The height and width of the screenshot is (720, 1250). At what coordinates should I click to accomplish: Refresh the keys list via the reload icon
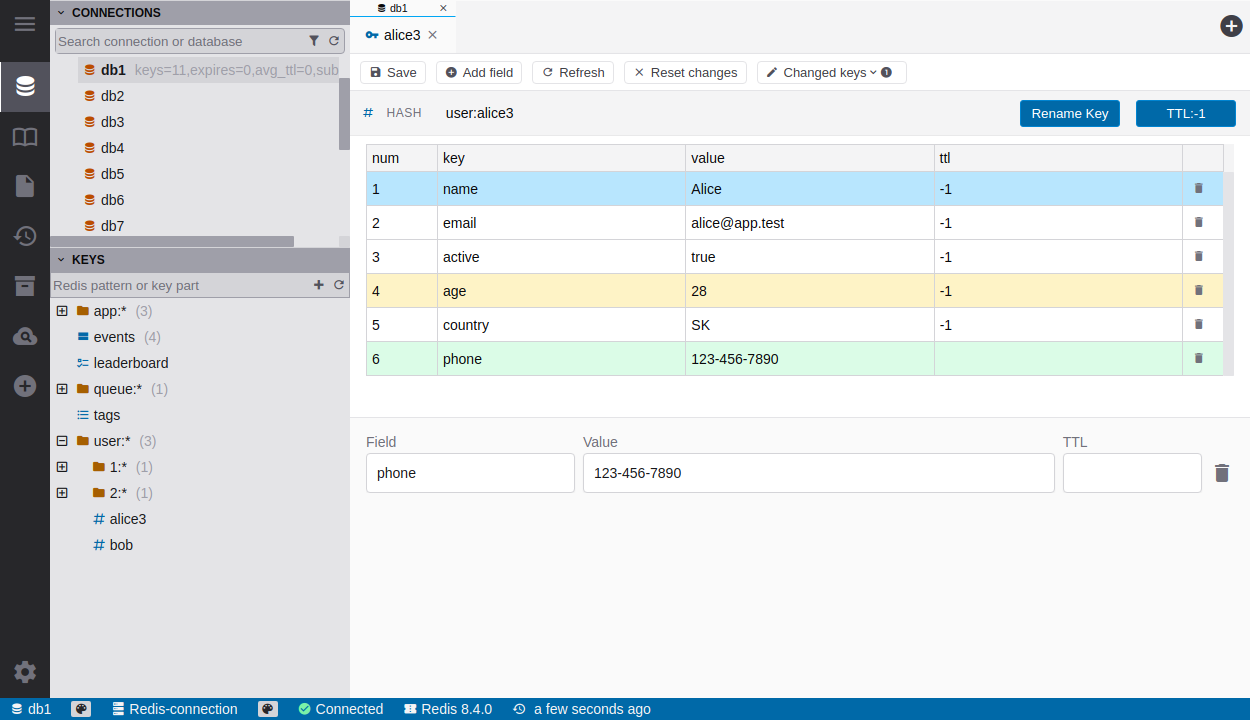click(x=339, y=285)
